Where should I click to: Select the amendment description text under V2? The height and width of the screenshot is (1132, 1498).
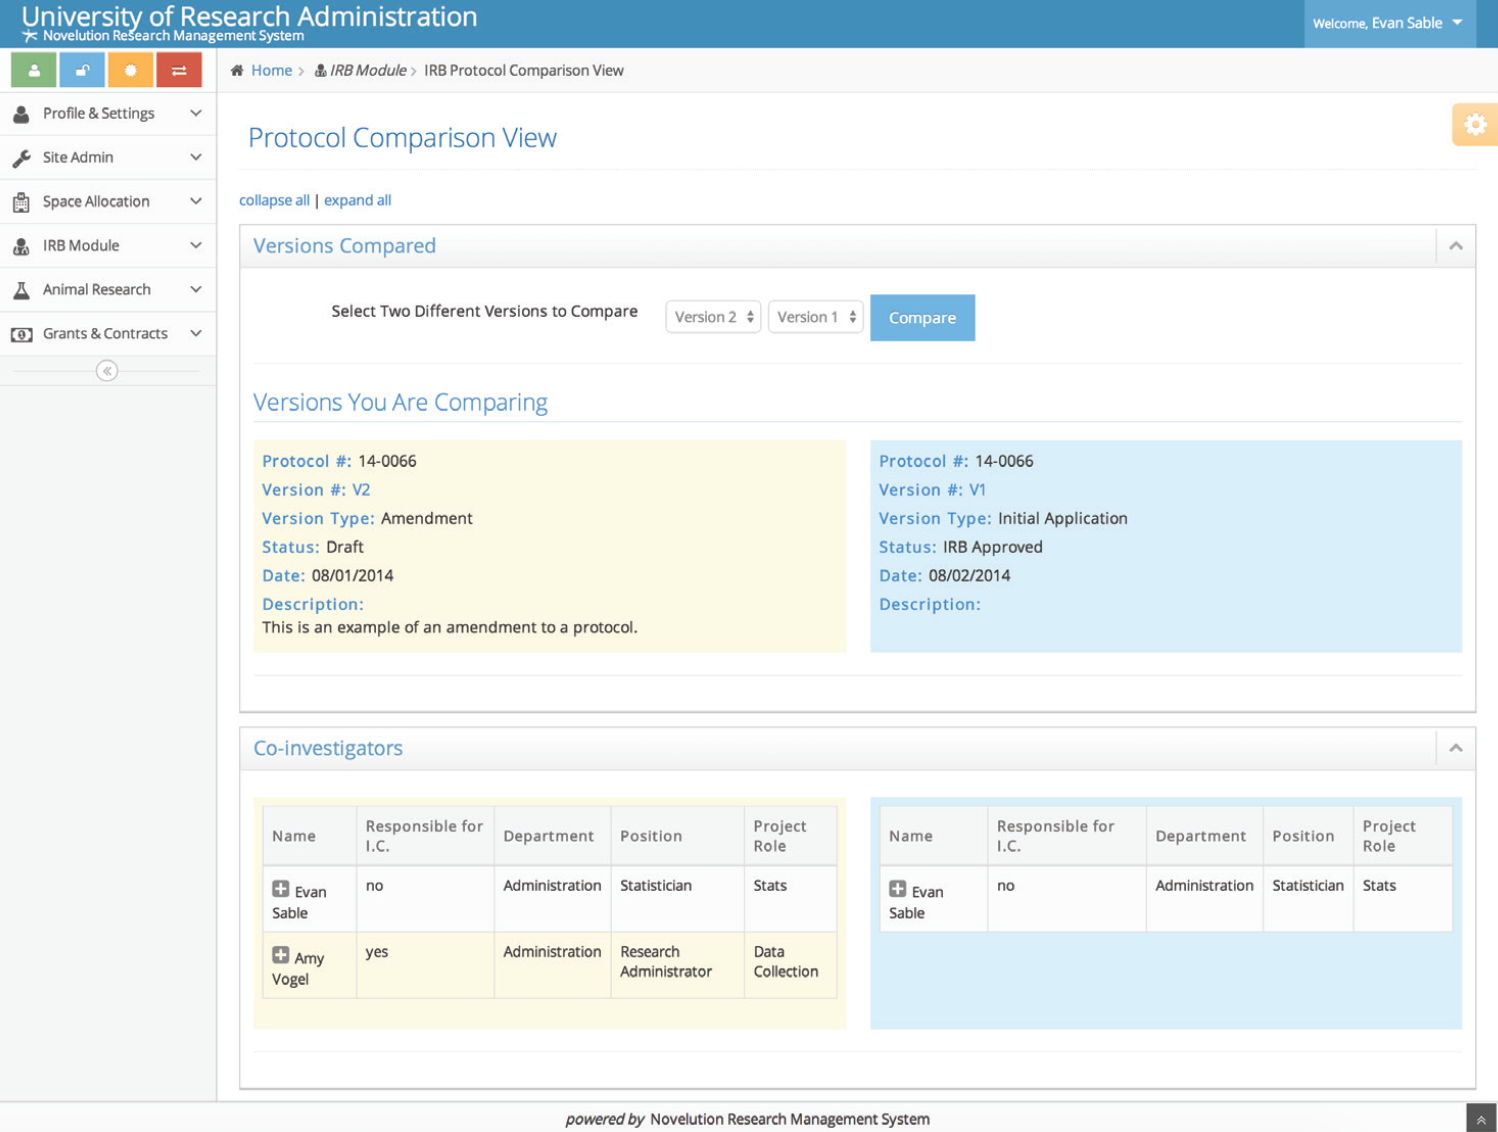450,627
